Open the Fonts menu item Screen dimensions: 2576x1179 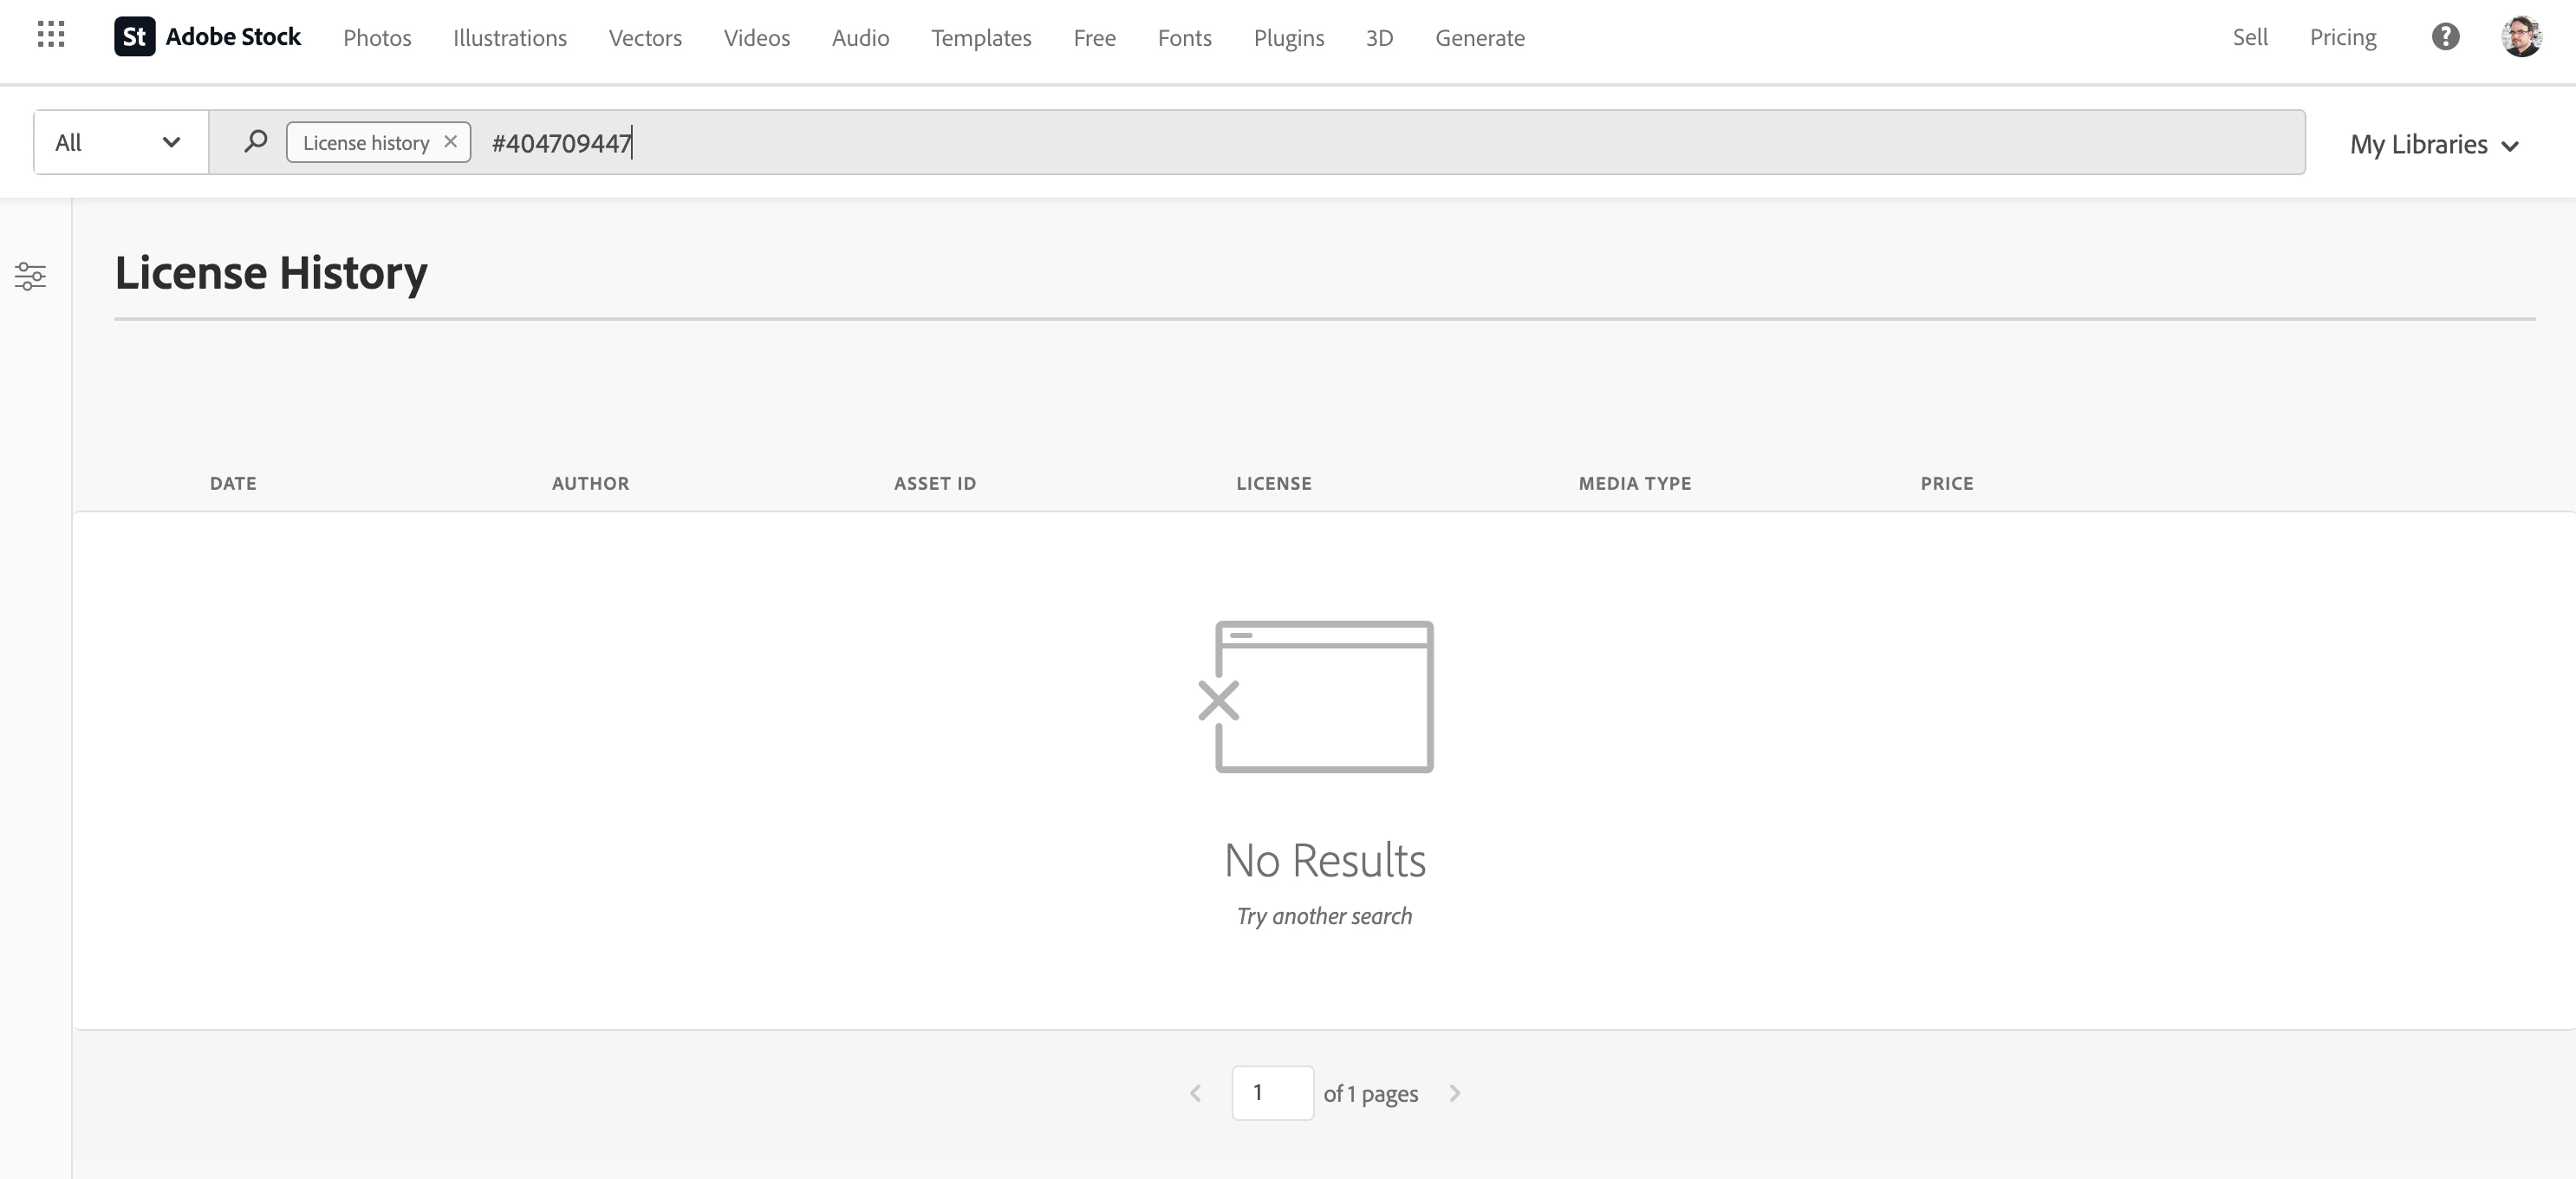click(x=1184, y=38)
